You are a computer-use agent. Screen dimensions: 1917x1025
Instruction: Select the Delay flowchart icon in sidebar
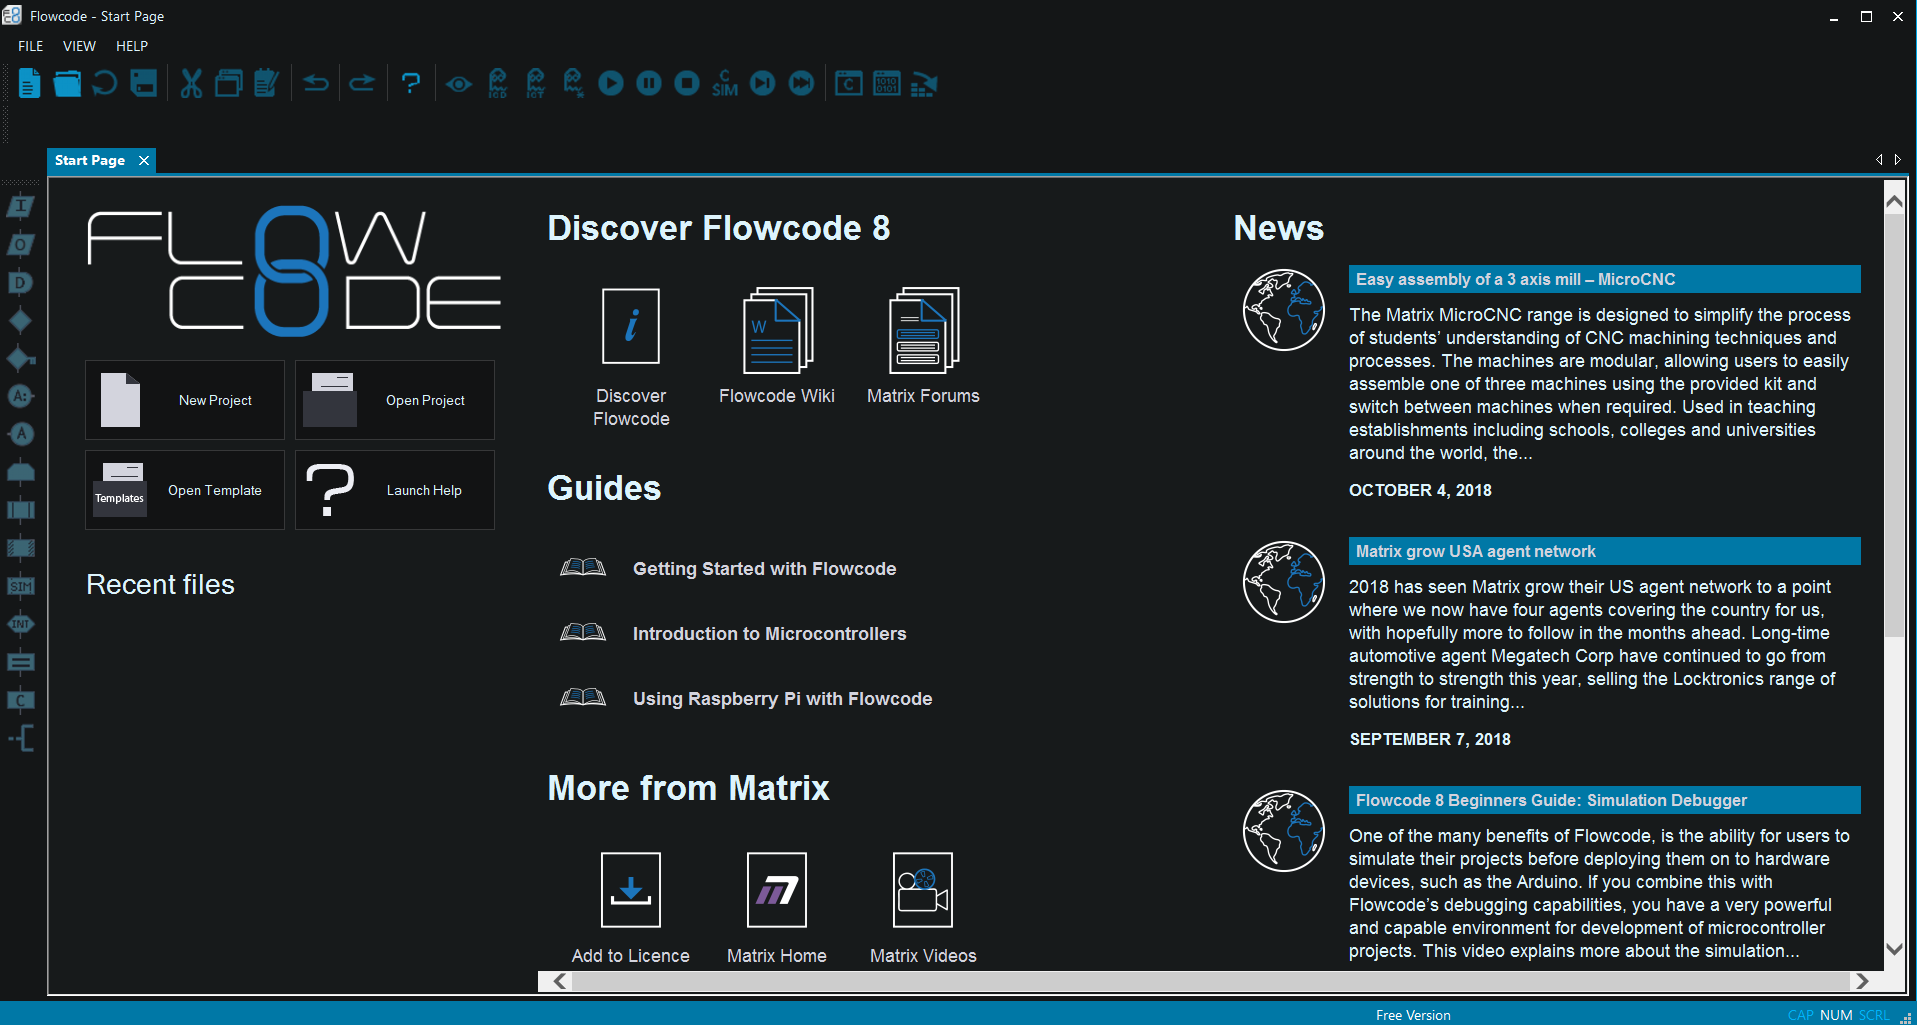[x=21, y=283]
